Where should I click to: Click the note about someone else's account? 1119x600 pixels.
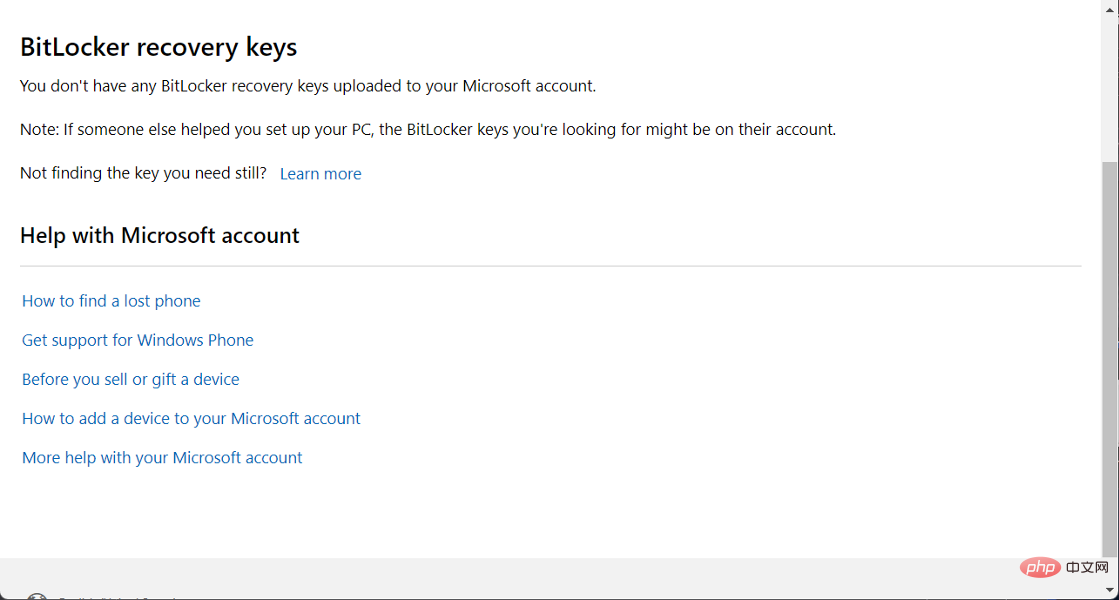click(428, 130)
